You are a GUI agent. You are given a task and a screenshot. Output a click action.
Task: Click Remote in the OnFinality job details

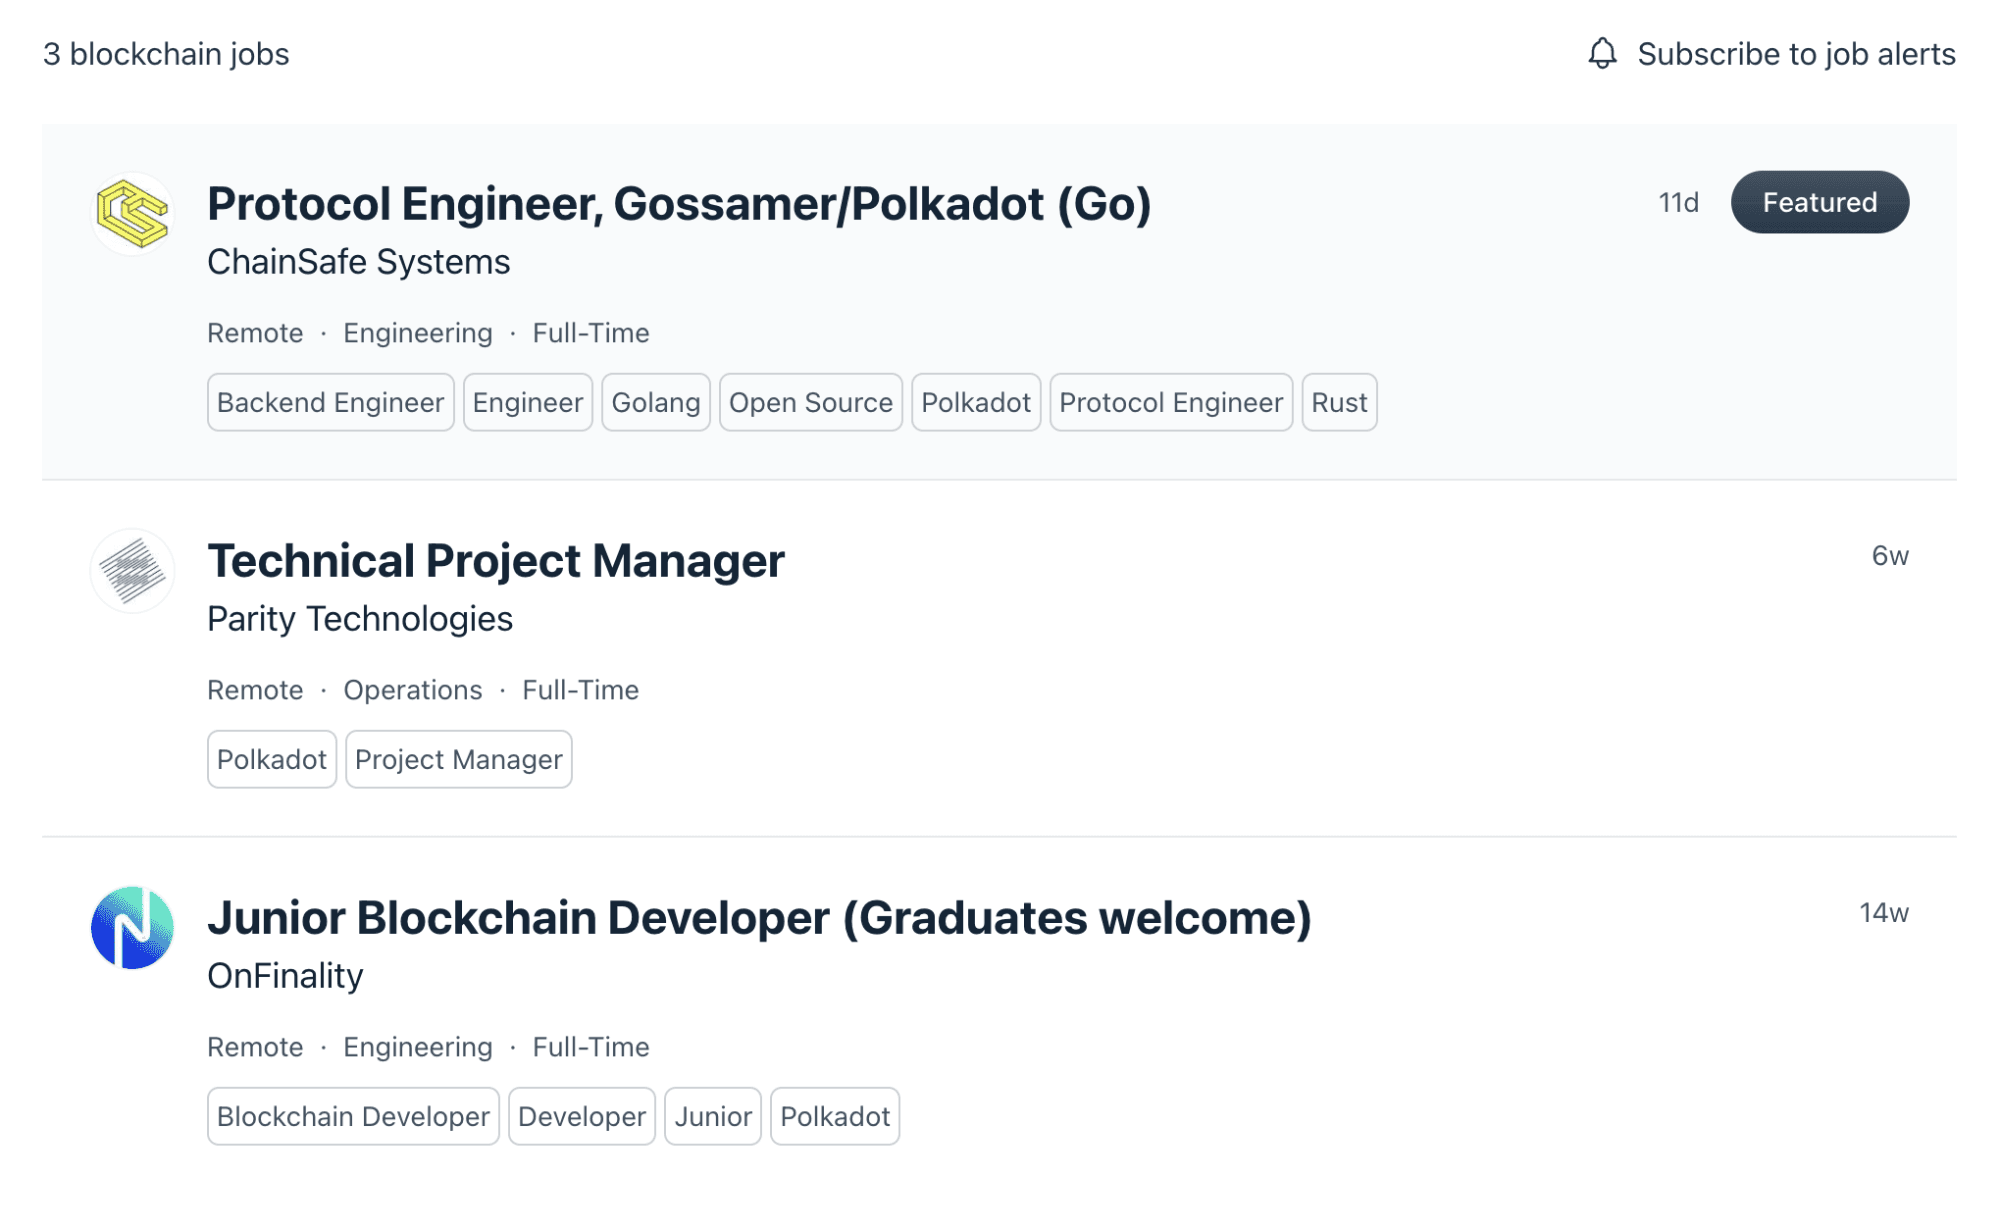(x=255, y=1047)
